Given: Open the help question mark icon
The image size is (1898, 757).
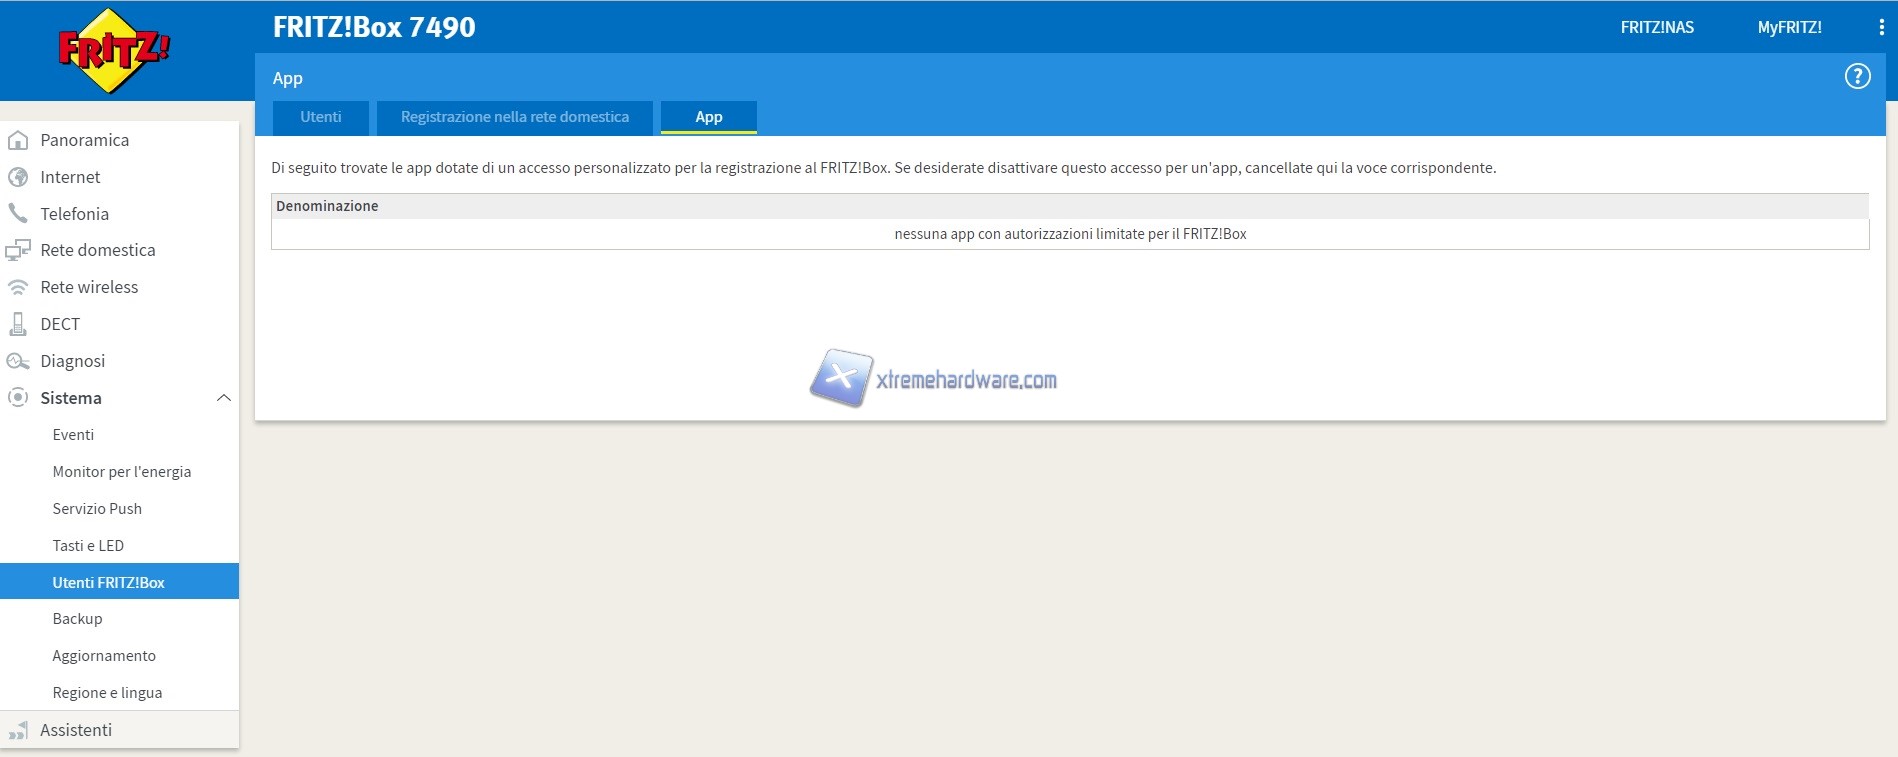Looking at the screenshot, I should pos(1857,76).
